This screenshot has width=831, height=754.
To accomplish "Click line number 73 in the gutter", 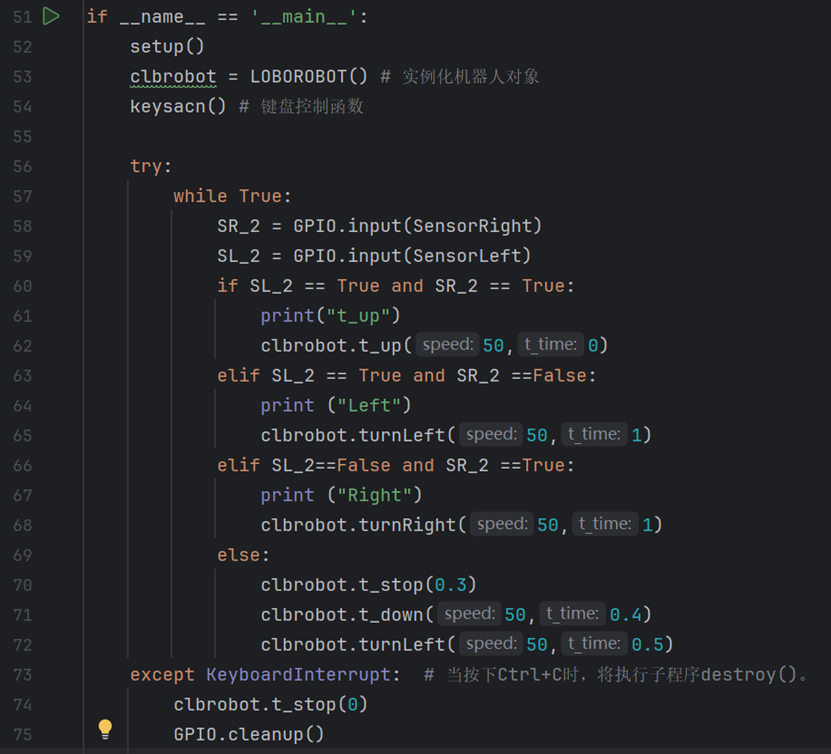I will 22,675.
